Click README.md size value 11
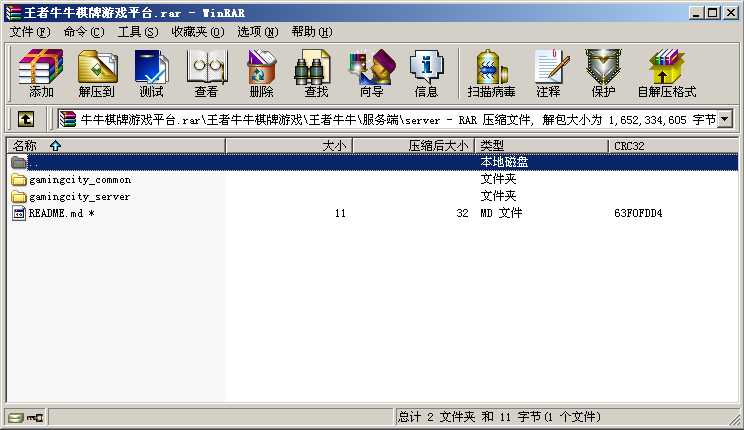 point(340,213)
